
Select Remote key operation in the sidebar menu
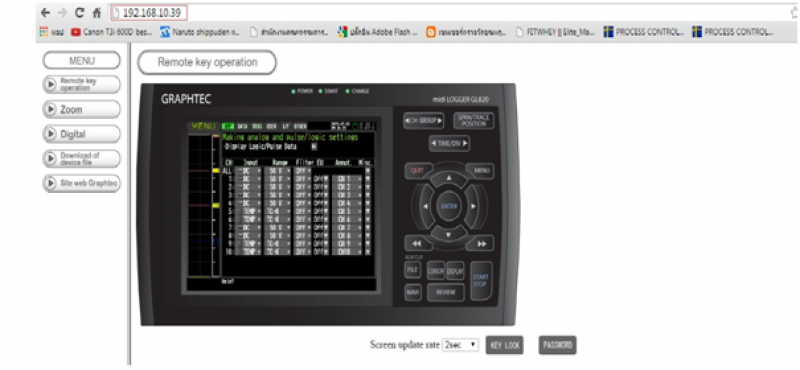click(x=82, y=85)
